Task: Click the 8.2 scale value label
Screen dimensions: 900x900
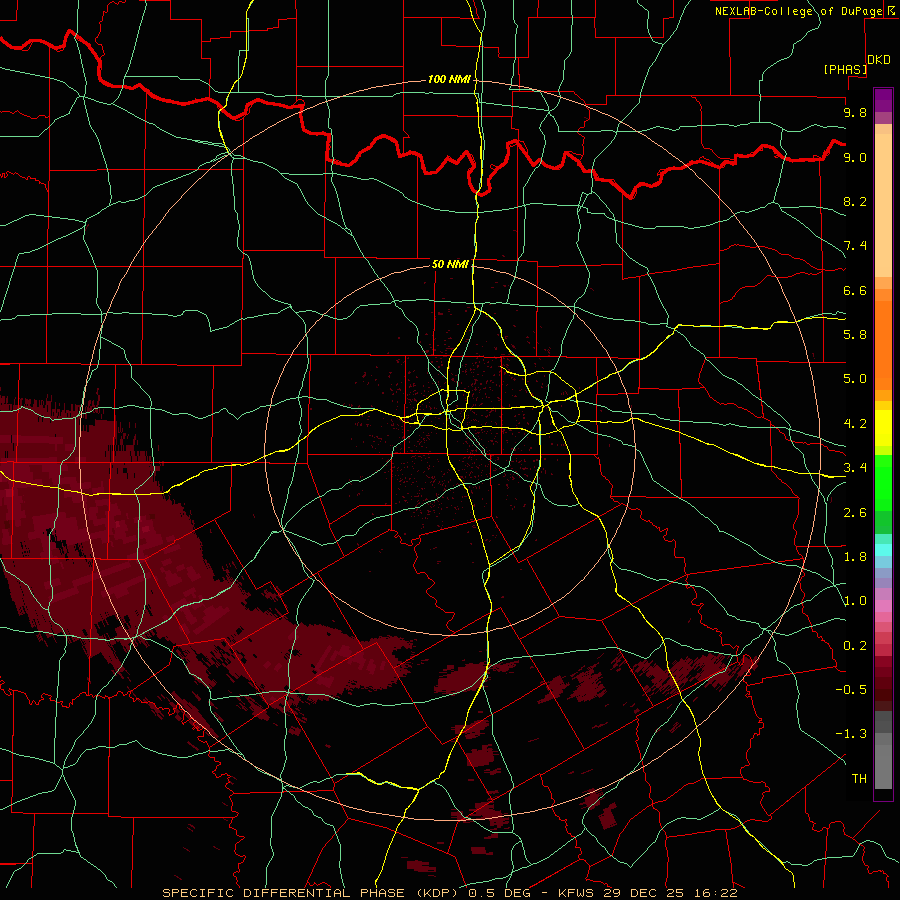Action: pyautogui.click(x=855, y=201)
